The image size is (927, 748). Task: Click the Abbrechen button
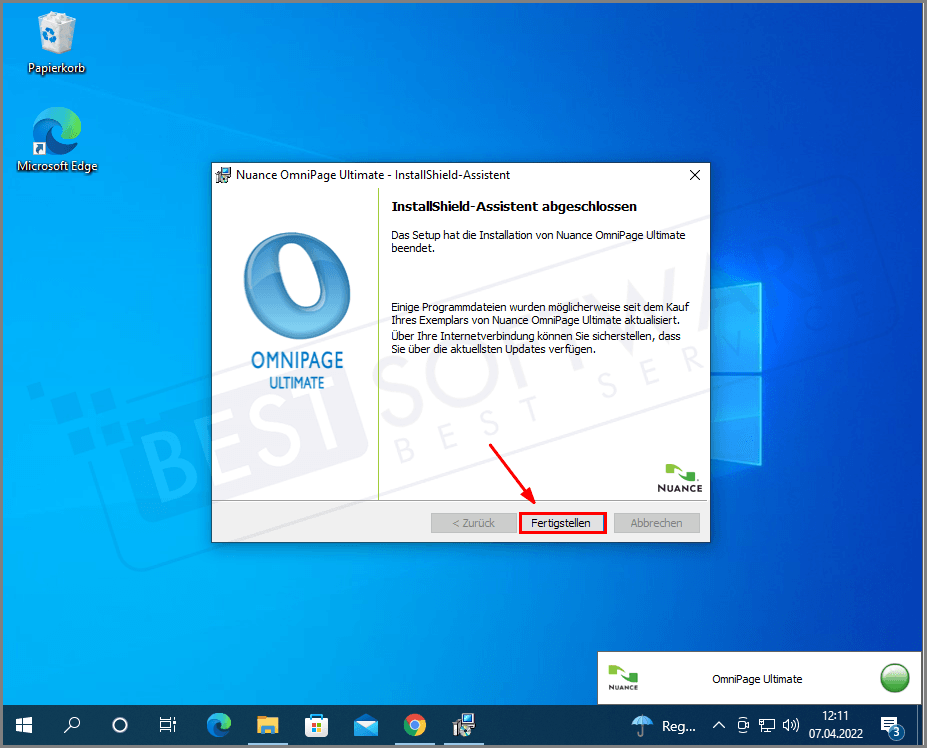pos(656,522)
